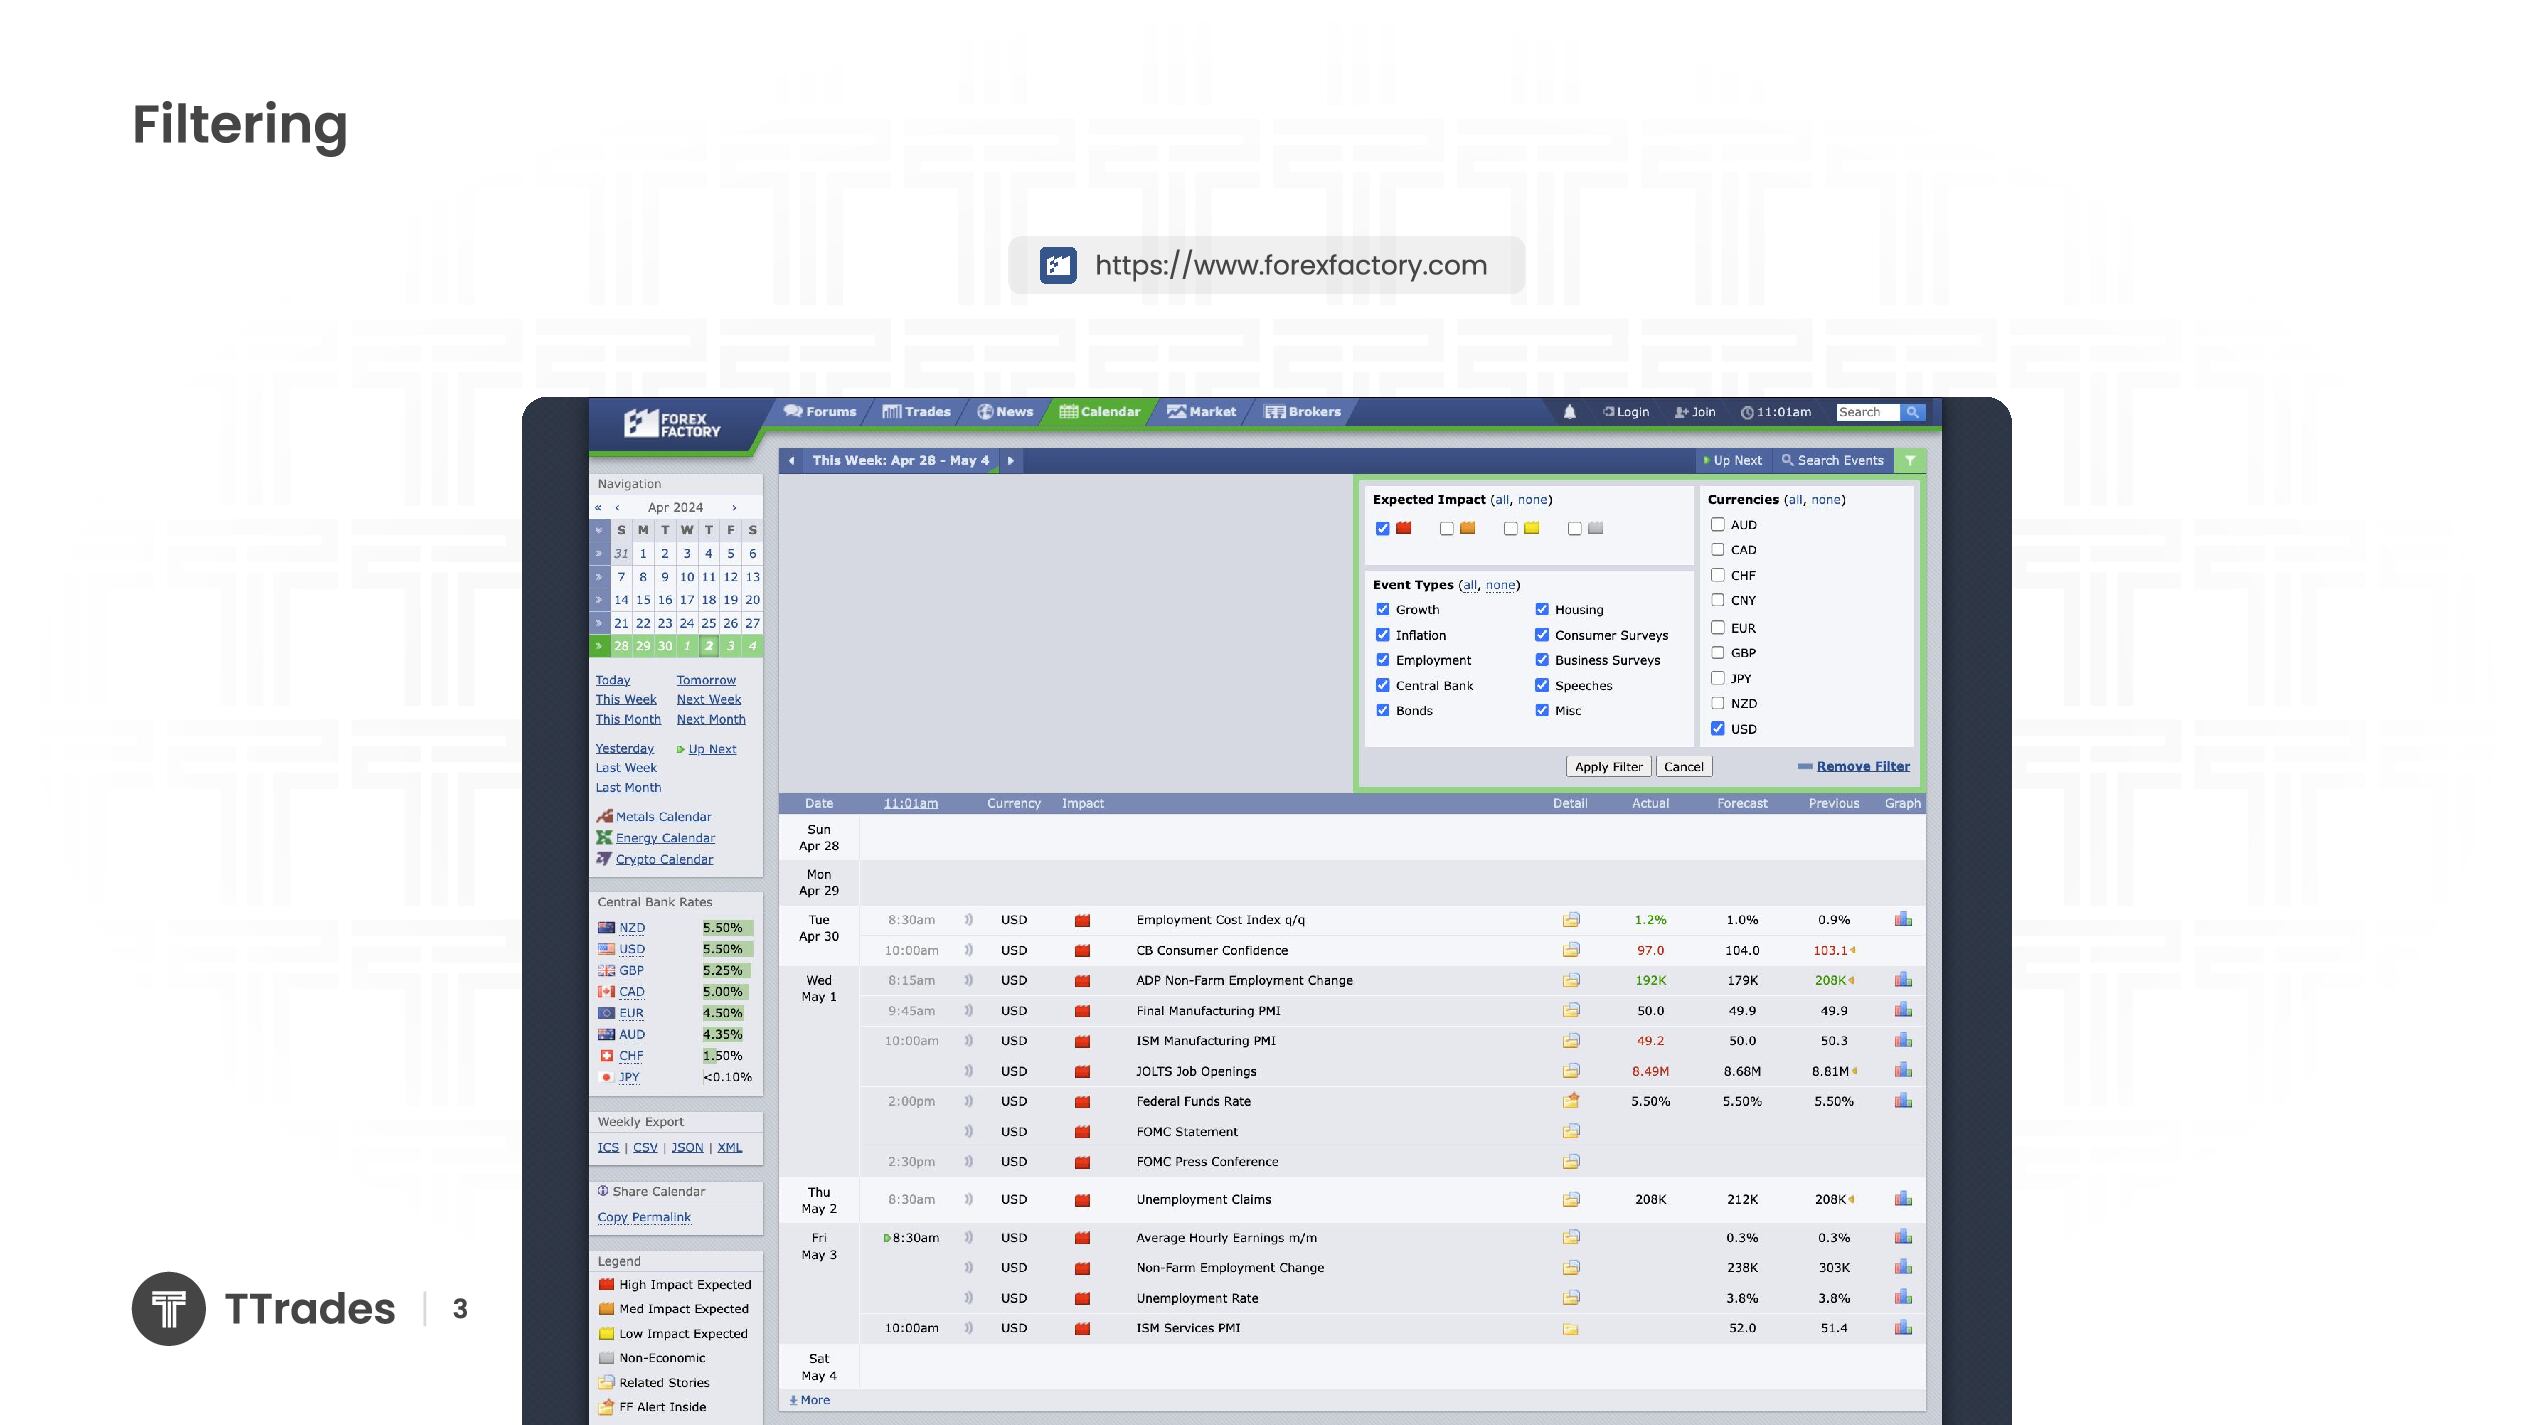Click the header Search input field
The image size is (2533, 1425).
(x=1867, y=412)
